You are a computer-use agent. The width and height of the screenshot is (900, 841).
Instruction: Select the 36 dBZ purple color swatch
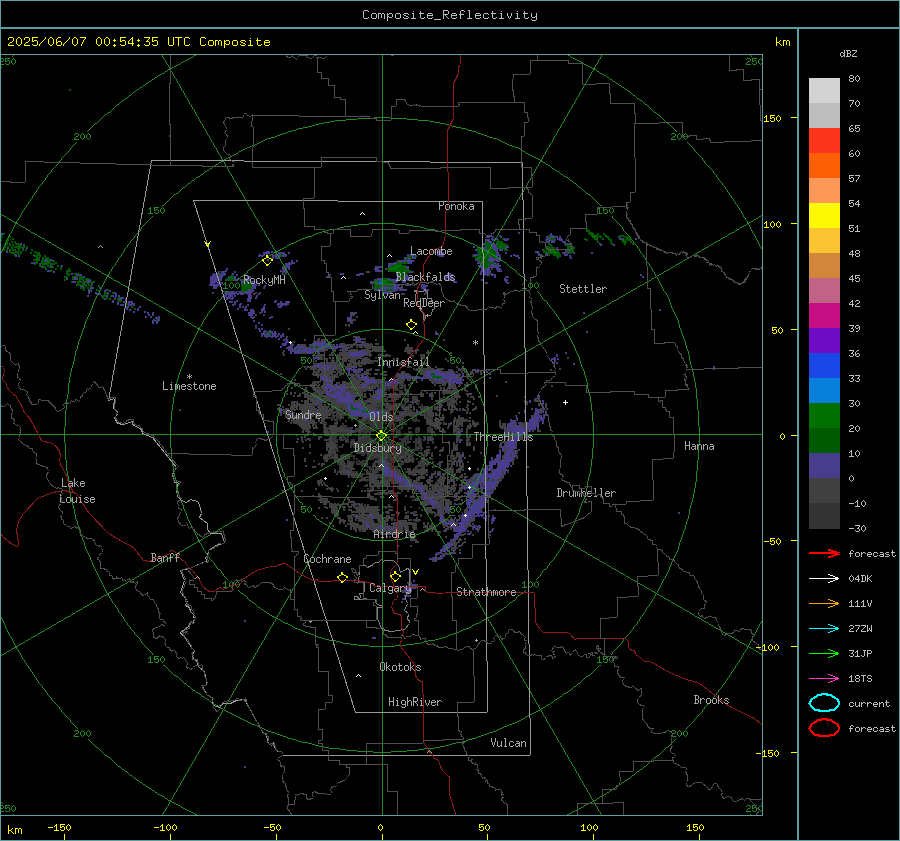[824, 340]
